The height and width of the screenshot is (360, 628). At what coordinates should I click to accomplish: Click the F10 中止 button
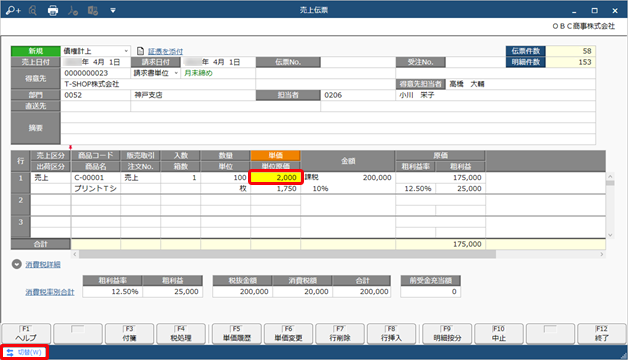499,334
